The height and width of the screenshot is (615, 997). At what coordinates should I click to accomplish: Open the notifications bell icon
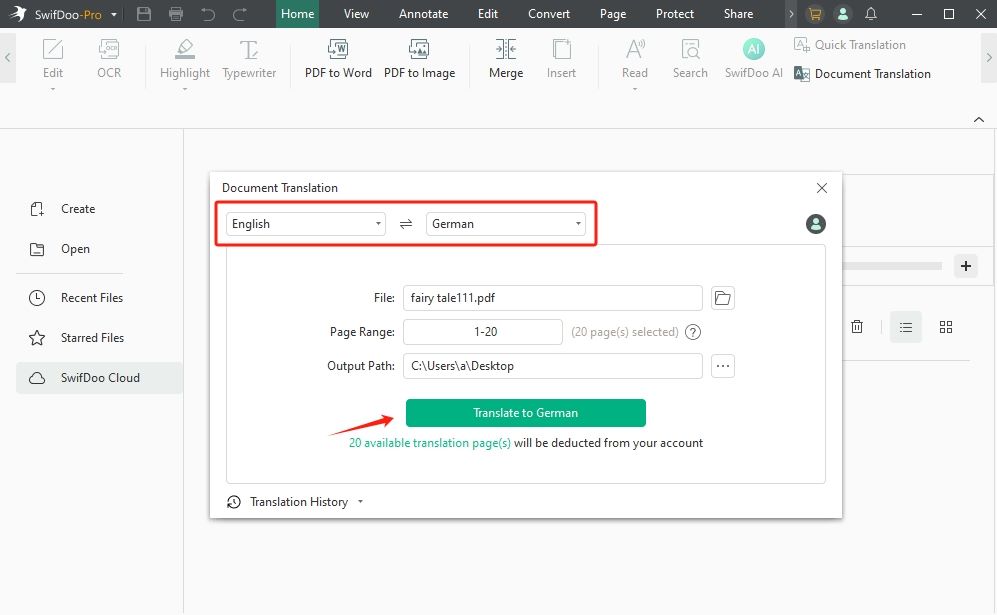coord(871,14)
